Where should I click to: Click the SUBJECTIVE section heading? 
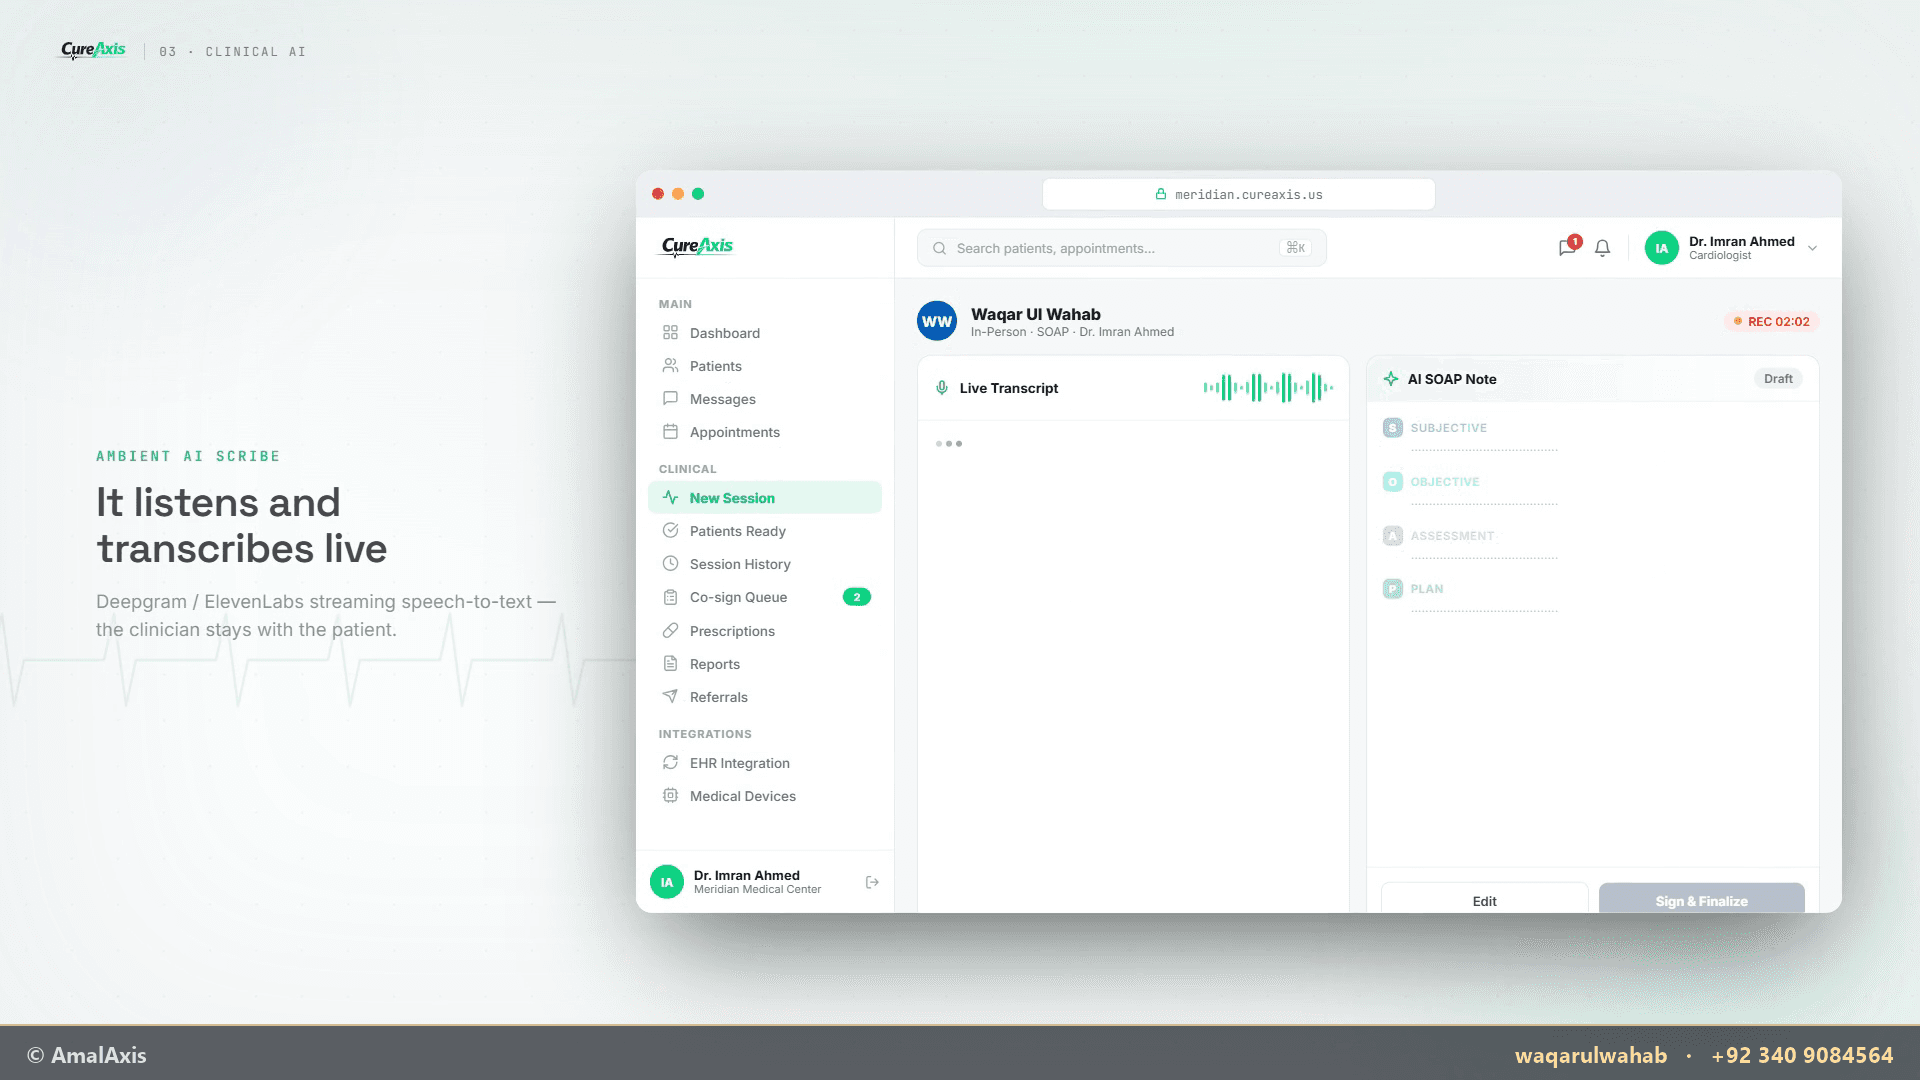1449,428
